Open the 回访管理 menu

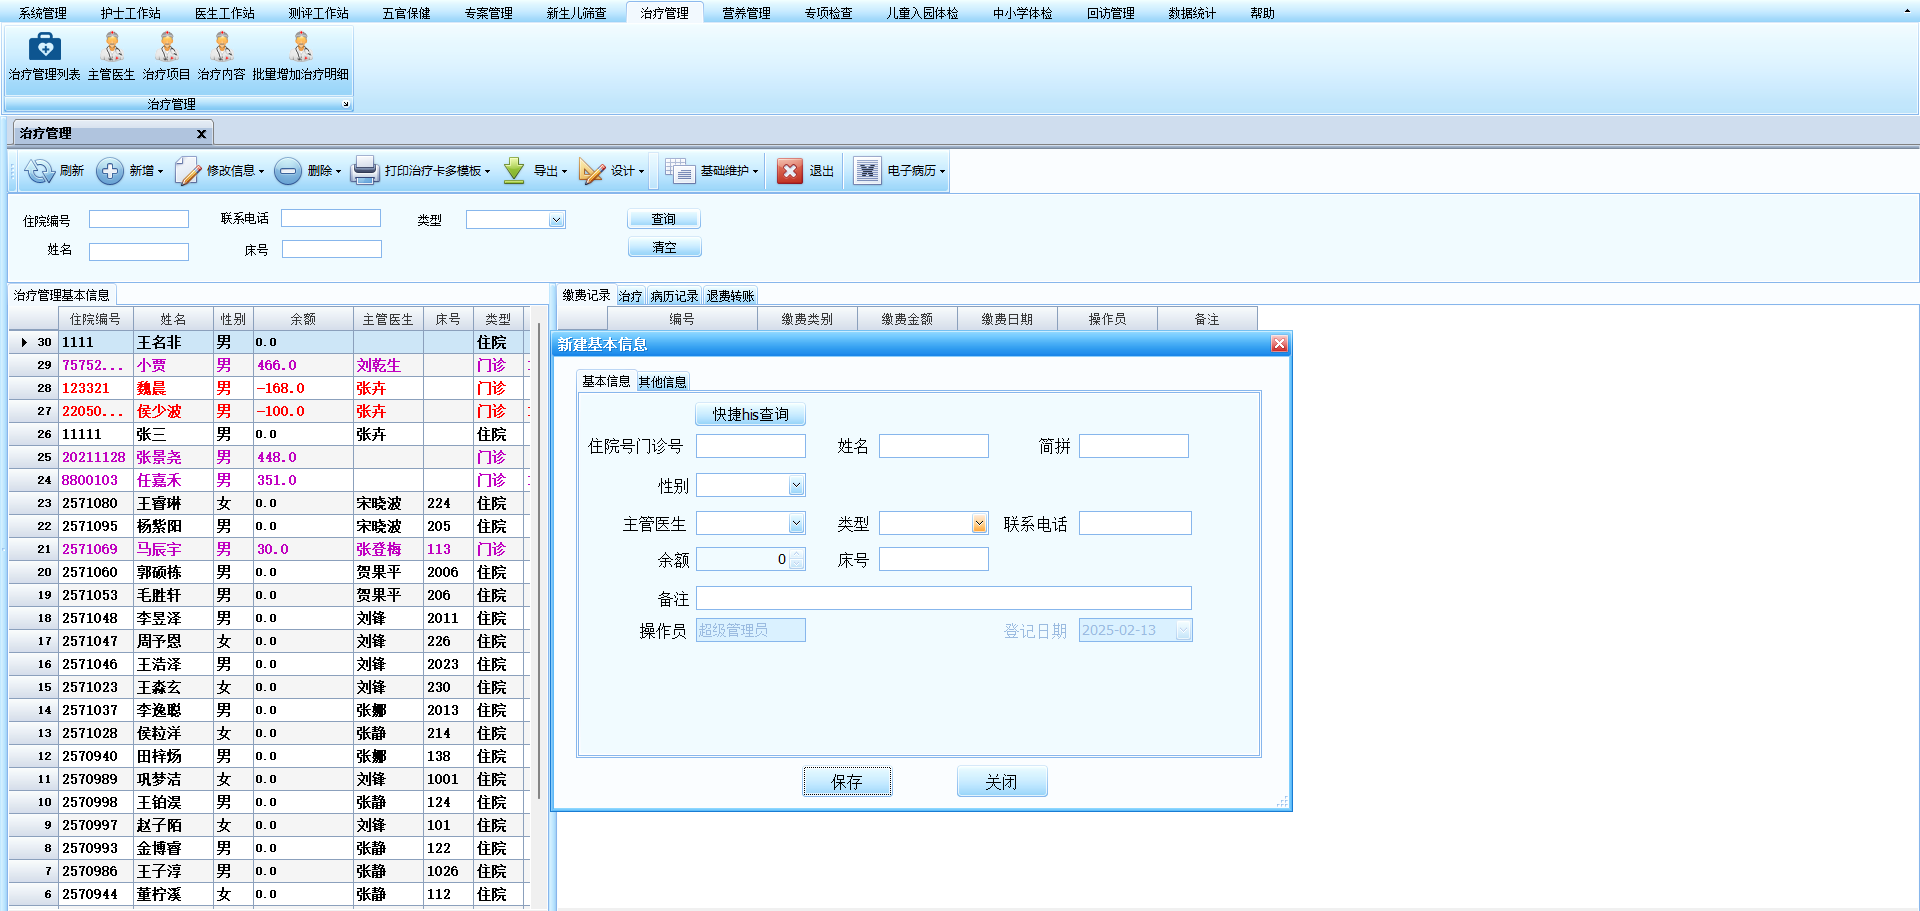click(1111, 13)
